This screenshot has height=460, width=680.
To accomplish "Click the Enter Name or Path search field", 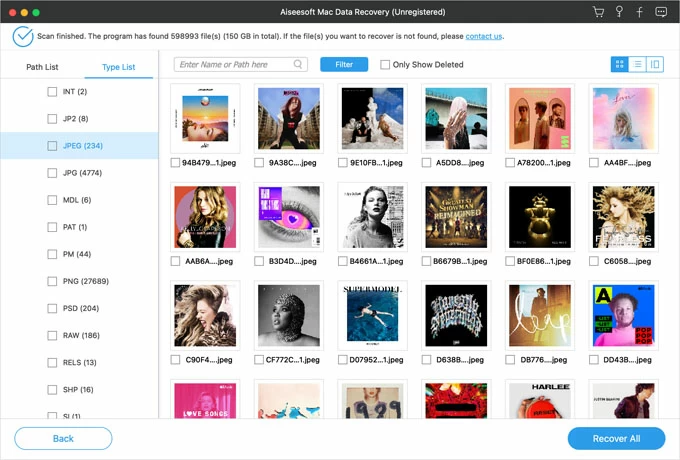I will click(235, 64).
